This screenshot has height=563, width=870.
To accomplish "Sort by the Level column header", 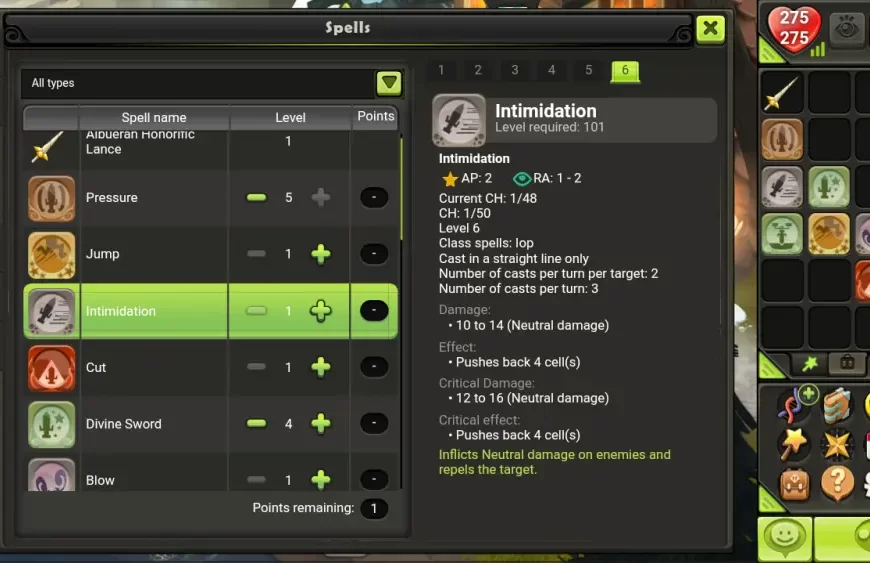I will click(290, 118).
